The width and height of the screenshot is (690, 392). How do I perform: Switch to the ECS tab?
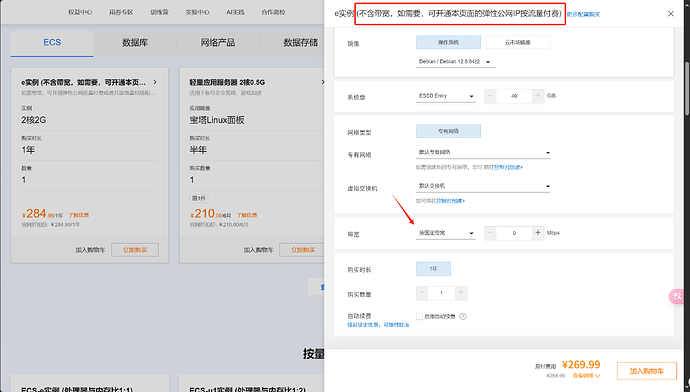[x=52, y=43]
